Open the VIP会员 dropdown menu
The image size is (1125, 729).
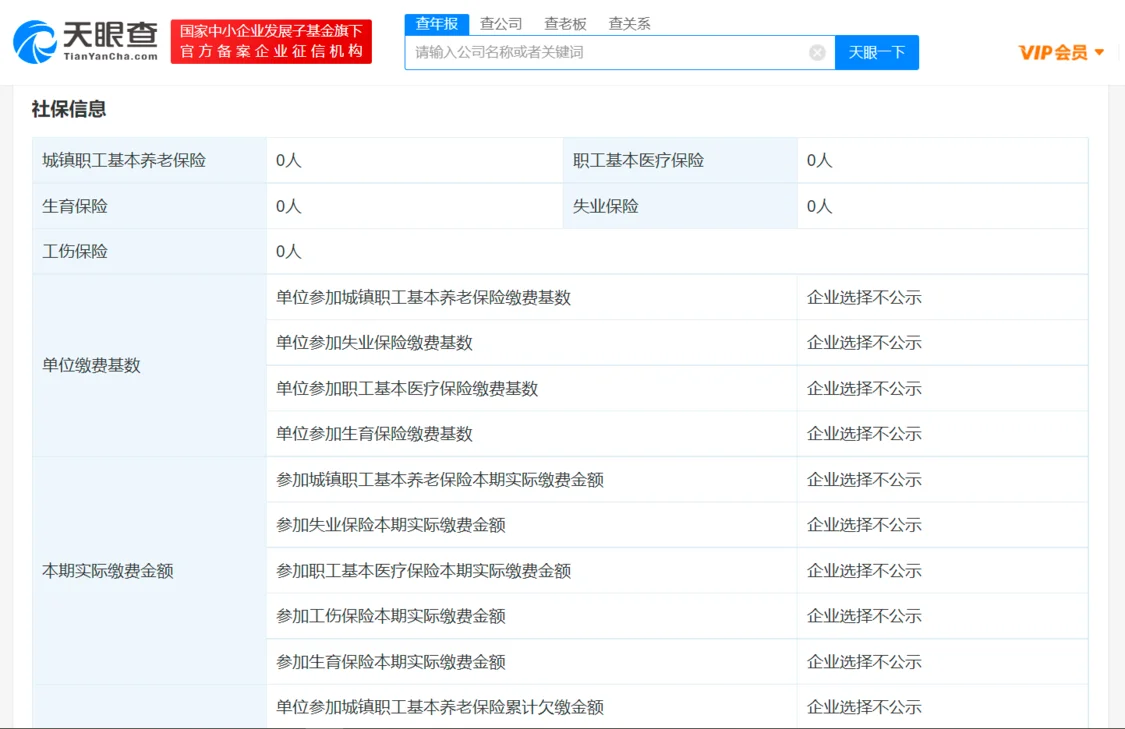pyautogui.click(x=1061, y=53)
